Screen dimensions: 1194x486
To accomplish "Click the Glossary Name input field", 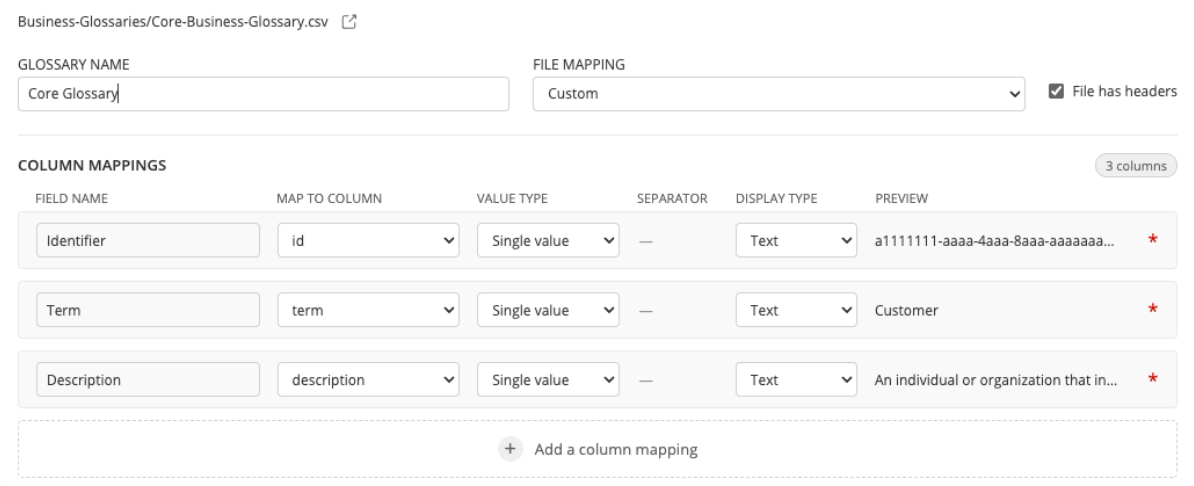I will pyautogui.click(x=264, y=94).
